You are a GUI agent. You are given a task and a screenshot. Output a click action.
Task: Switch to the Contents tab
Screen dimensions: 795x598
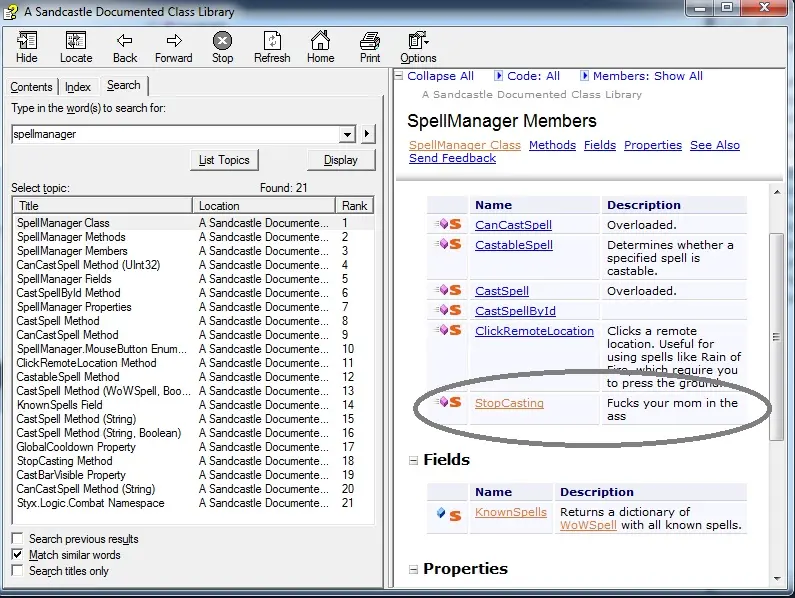tap(31, 87)
